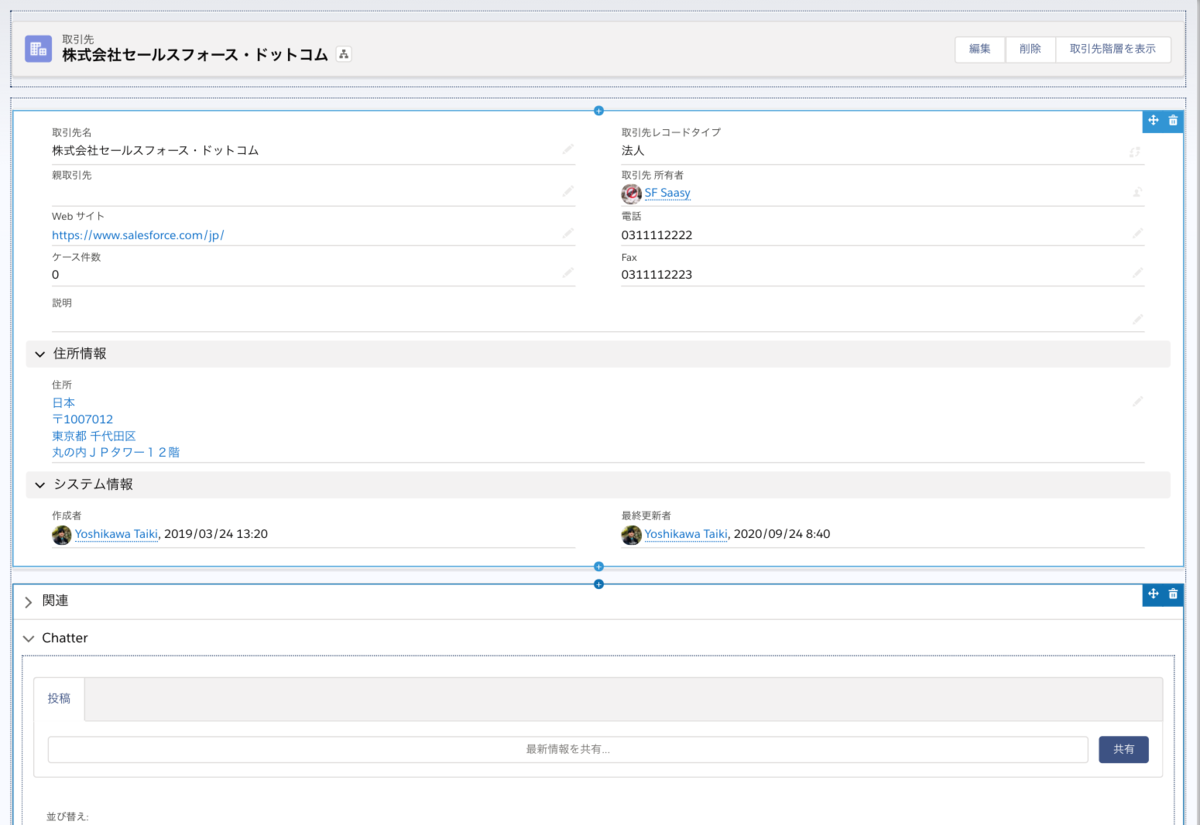Open the Yoshikawa Taiki link under 最終更新者
The width and height of the screenshot is (1200, 825).
685,534
